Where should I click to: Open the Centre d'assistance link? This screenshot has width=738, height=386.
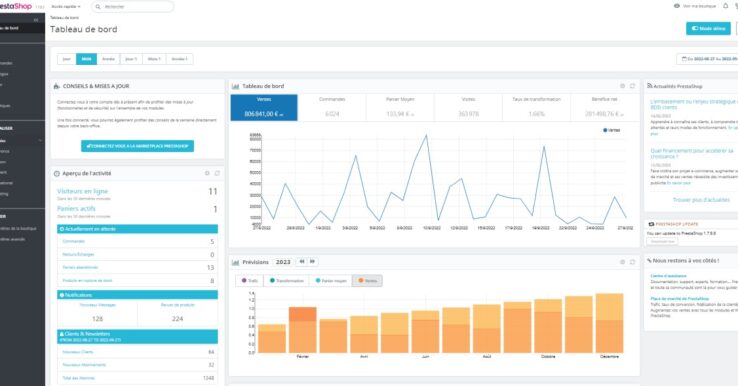pyautogui.click(x=668, y=276)
